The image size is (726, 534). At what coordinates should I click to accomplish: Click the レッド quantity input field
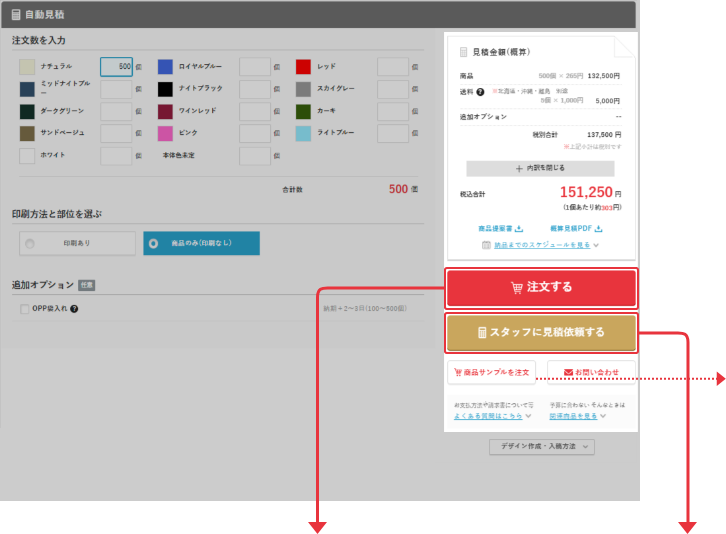pos(393,67)
